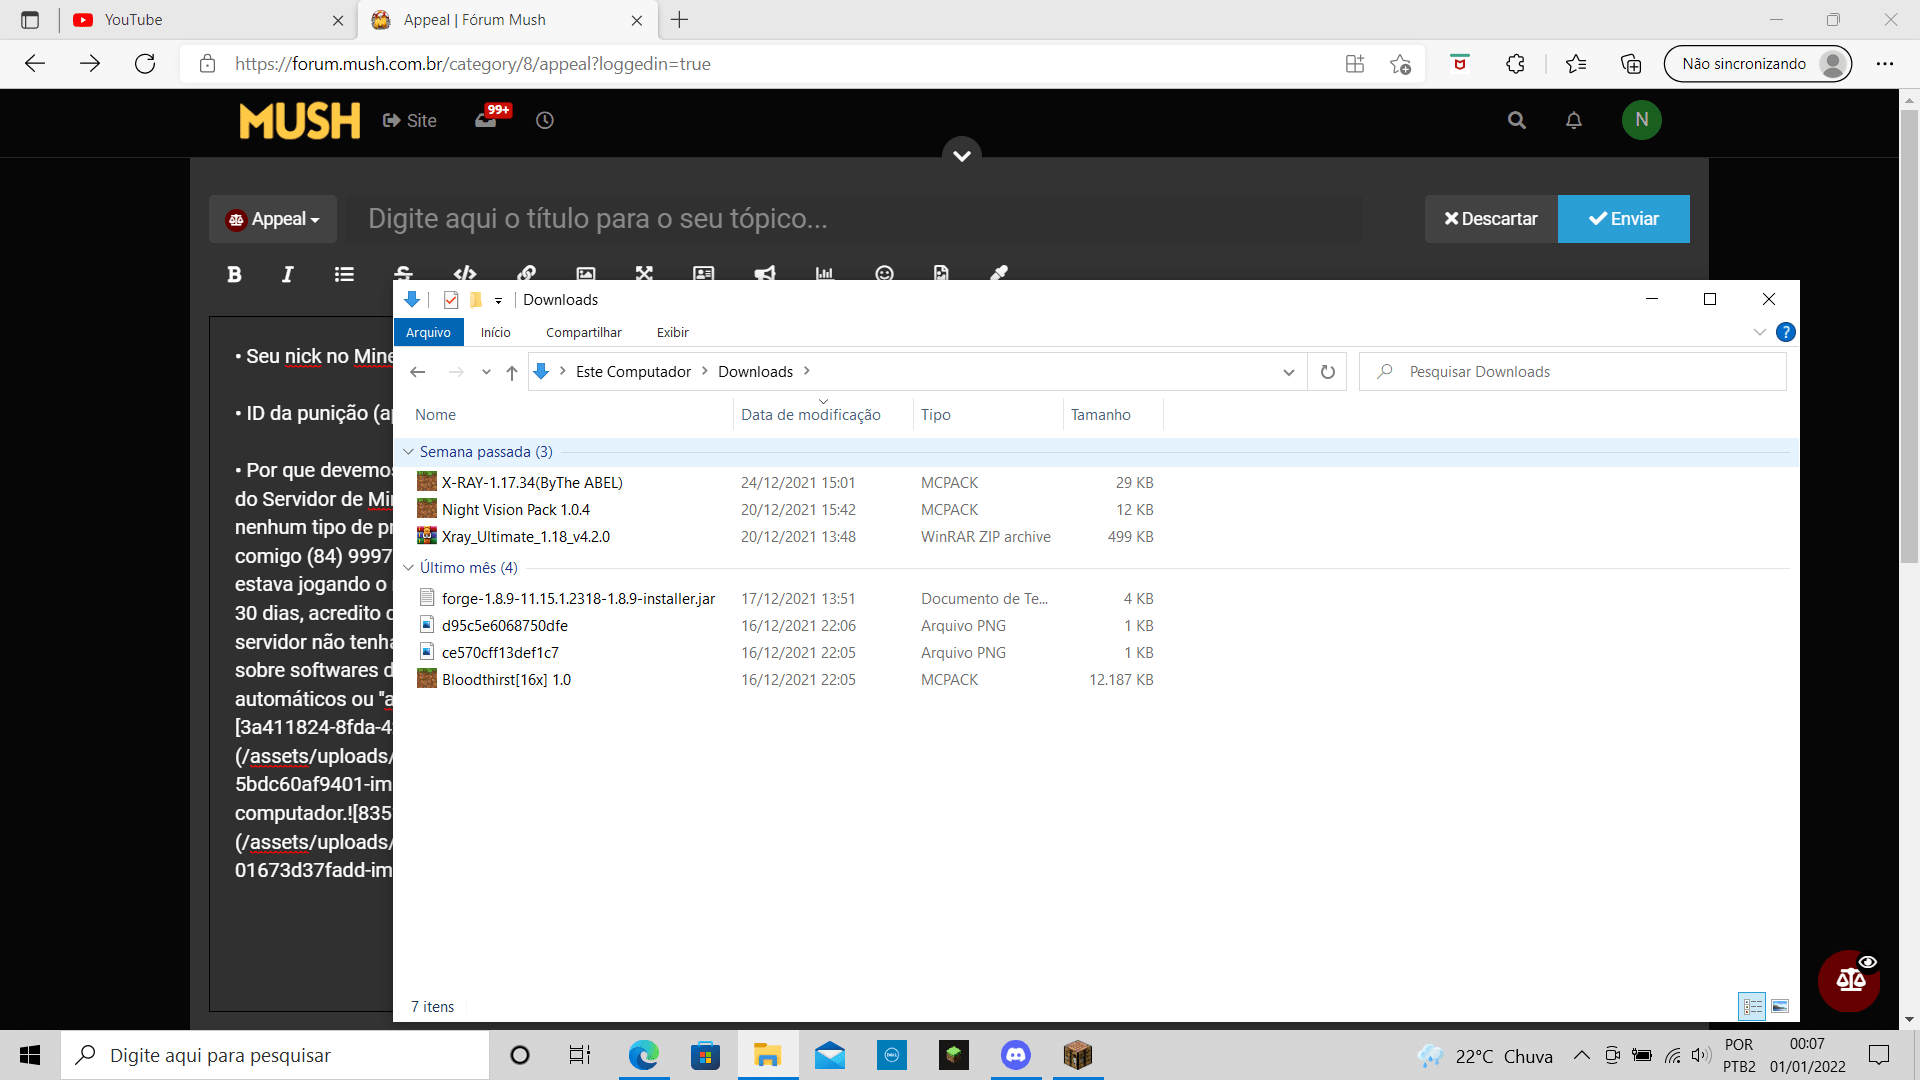Image resolution: width=1920 pixels, height=1080 pixels.
Task: Click the megaphone icon in composer toolbar
Action: coord(765,273)
